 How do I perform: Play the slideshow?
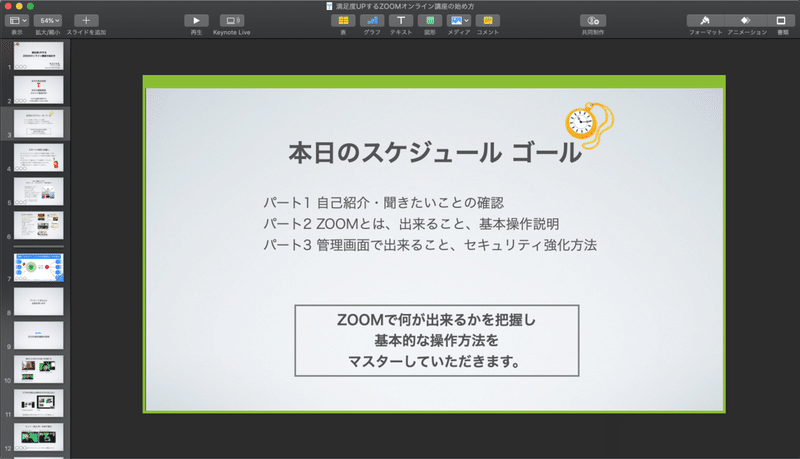(196, 20)
